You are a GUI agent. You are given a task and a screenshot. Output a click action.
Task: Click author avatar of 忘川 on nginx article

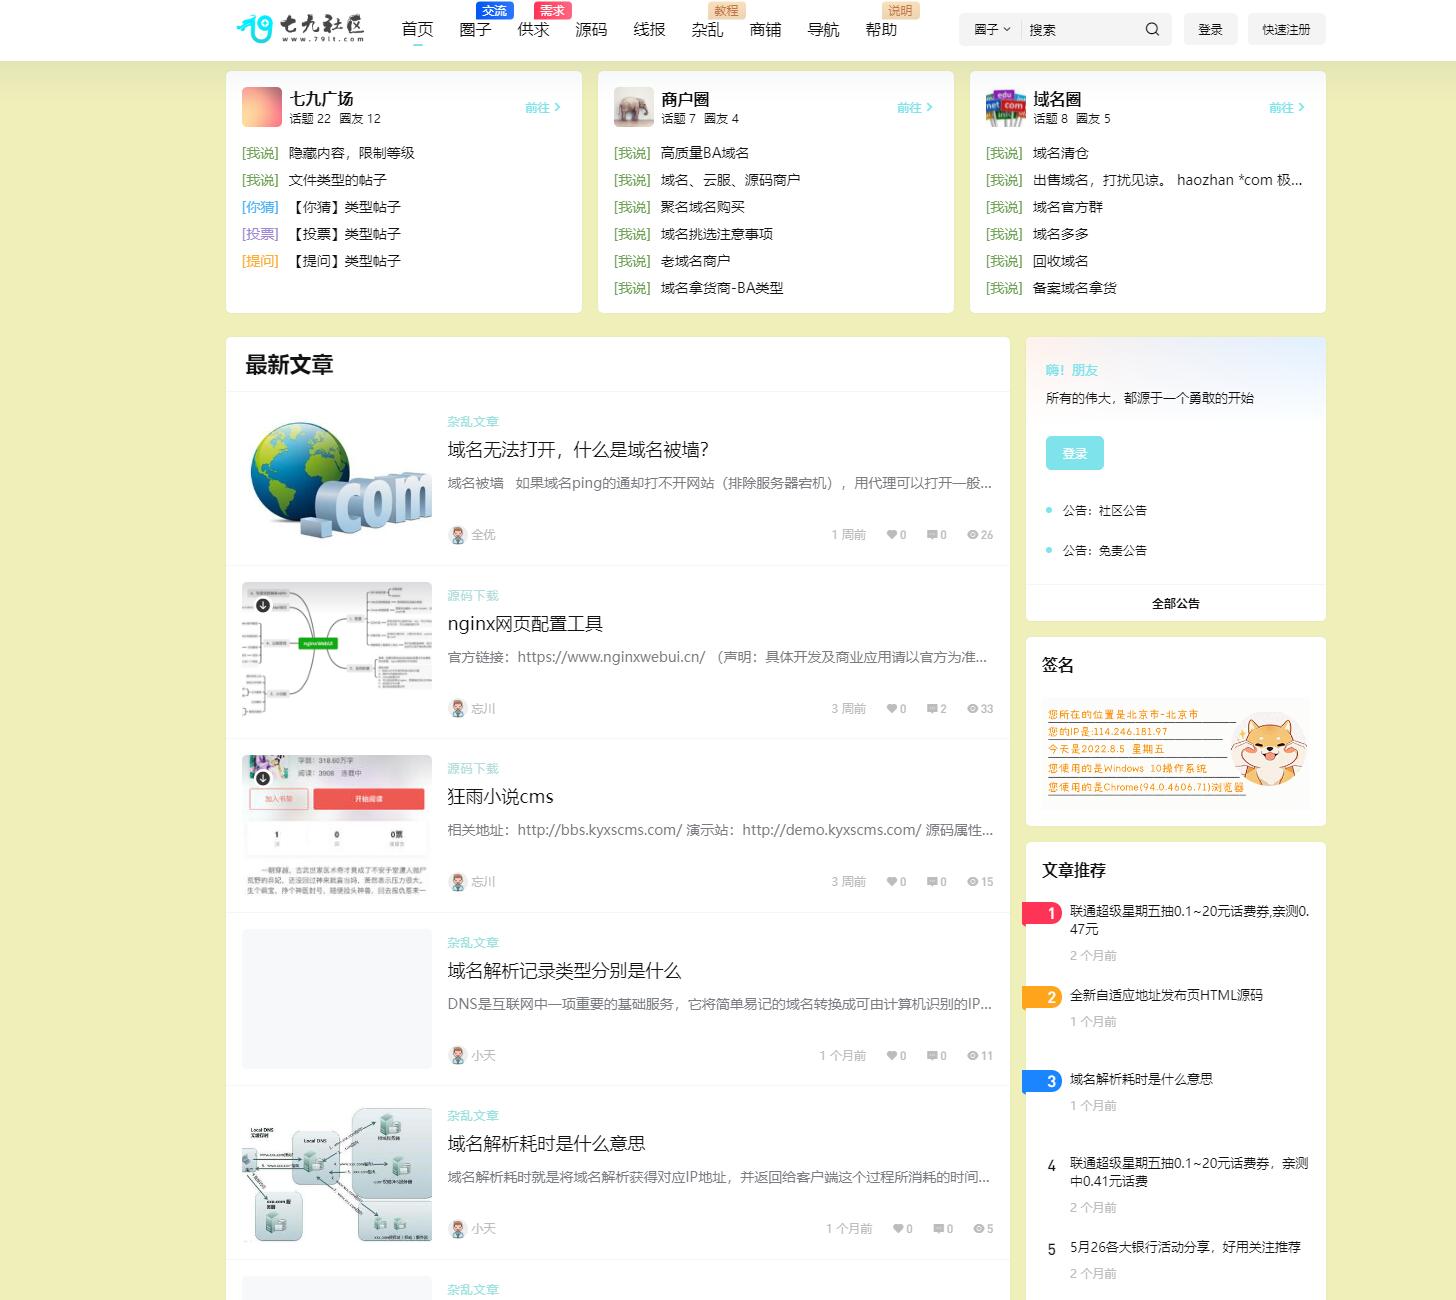pos(458,709)
